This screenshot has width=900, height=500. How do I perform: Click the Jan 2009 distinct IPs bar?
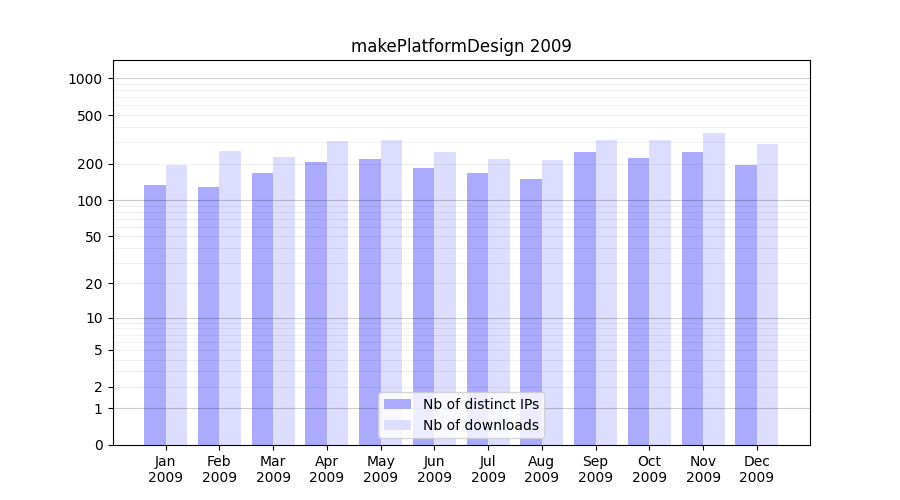155,315
